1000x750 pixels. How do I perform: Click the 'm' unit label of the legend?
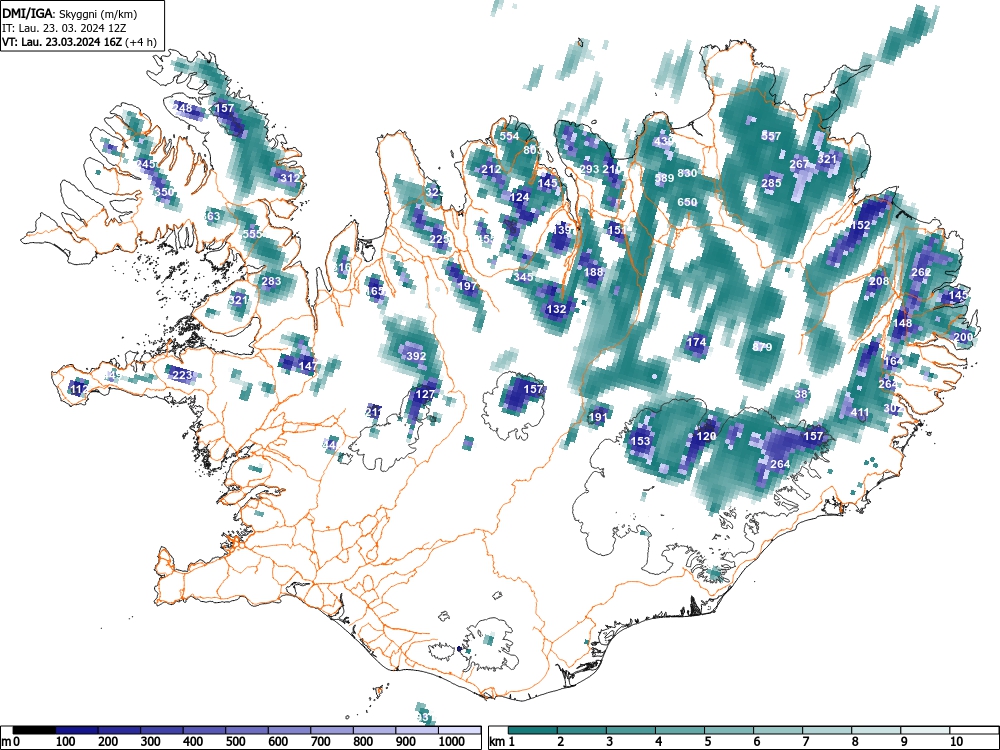(x=6, y=742)
